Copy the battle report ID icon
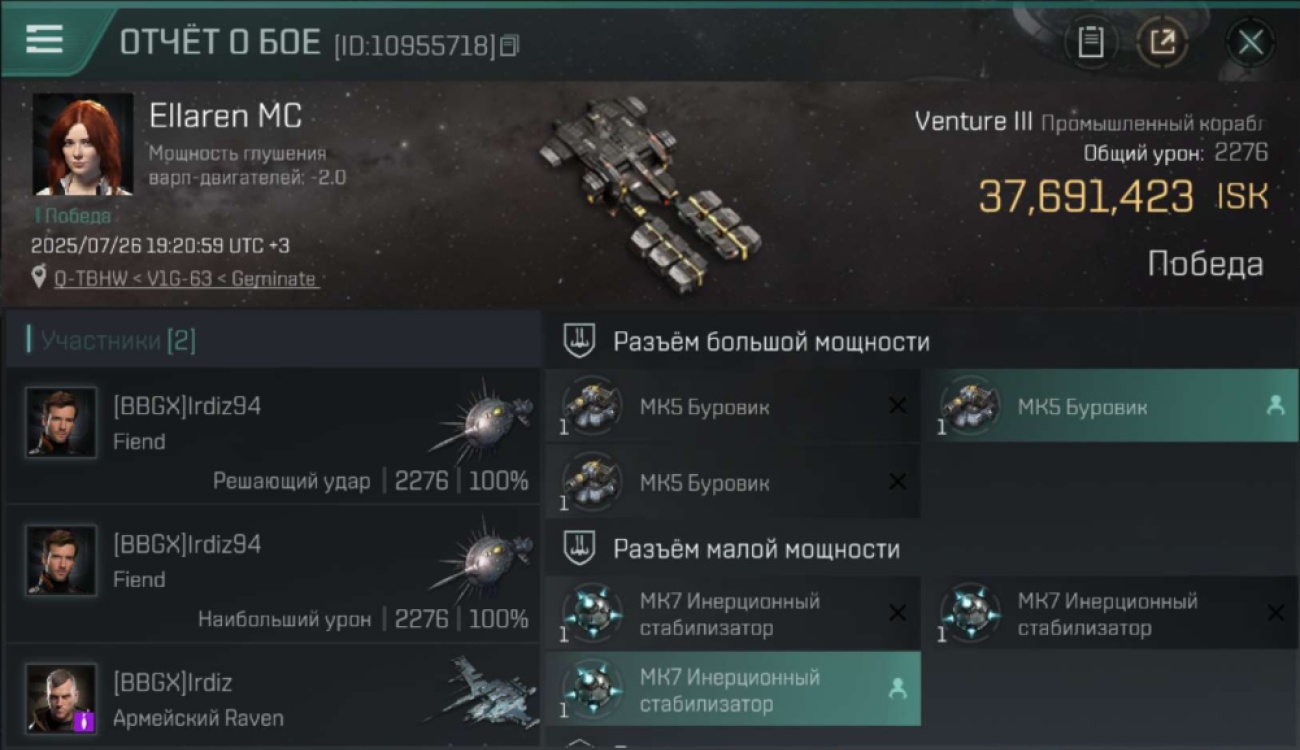Image resolution: width=1300 pixels, height=750 pixels. [510, 45]
